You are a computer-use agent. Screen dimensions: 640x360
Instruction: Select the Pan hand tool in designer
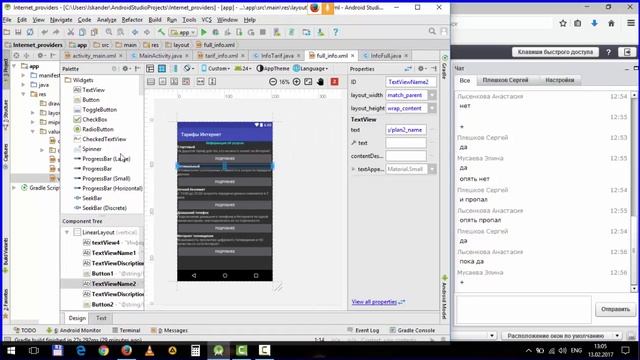[320, 82]
